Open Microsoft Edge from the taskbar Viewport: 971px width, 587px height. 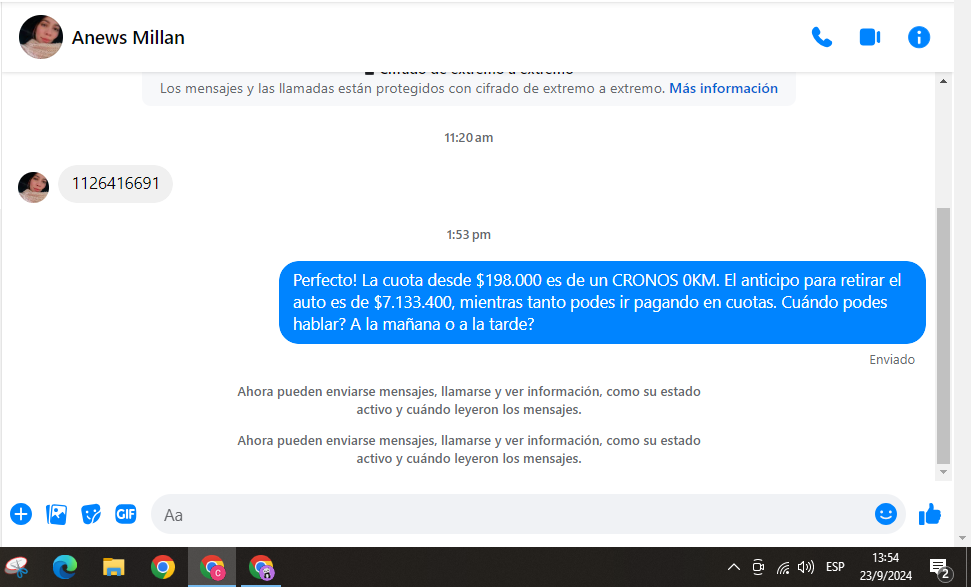click(x=65, y=567)
